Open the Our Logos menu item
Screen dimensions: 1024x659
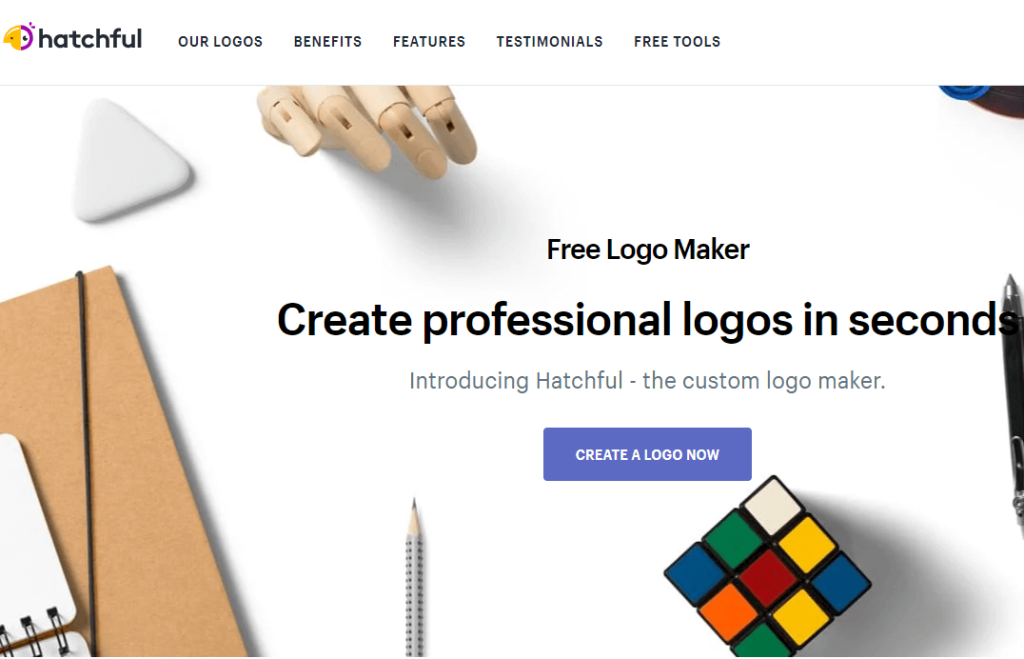[x=220, y=42]
